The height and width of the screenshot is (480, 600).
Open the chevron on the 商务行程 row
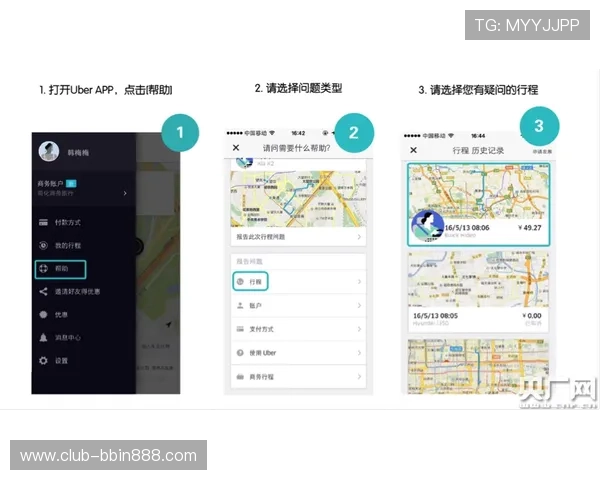click(359, 377)
